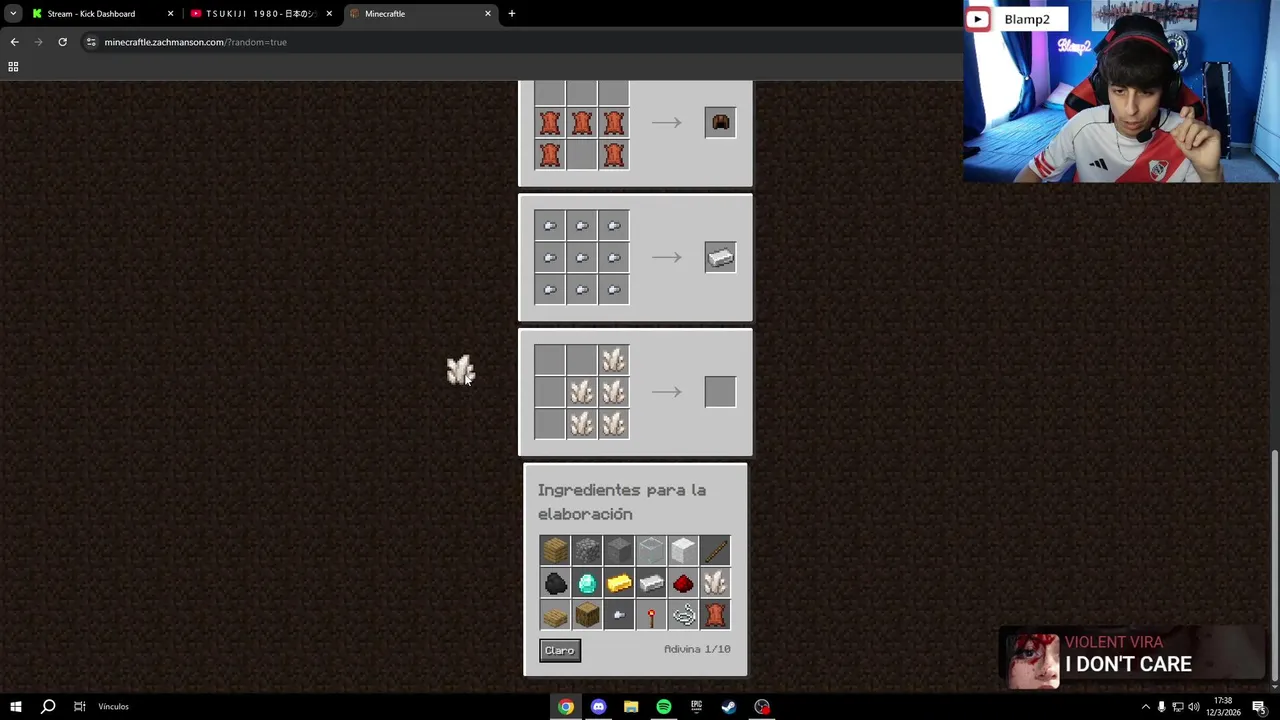Reload the Minecraftle page
Viewport: 1280px width, 720px height.
(62, 42)
